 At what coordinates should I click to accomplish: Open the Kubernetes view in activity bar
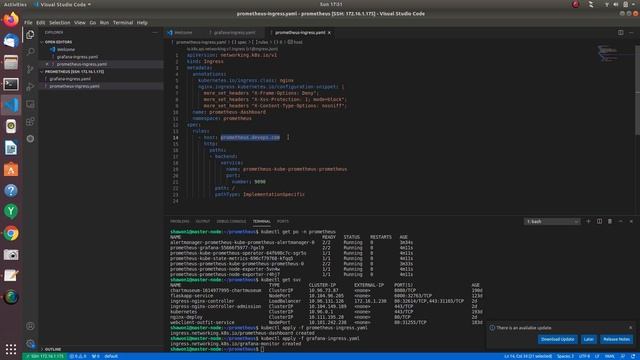(x=30, y=139)
